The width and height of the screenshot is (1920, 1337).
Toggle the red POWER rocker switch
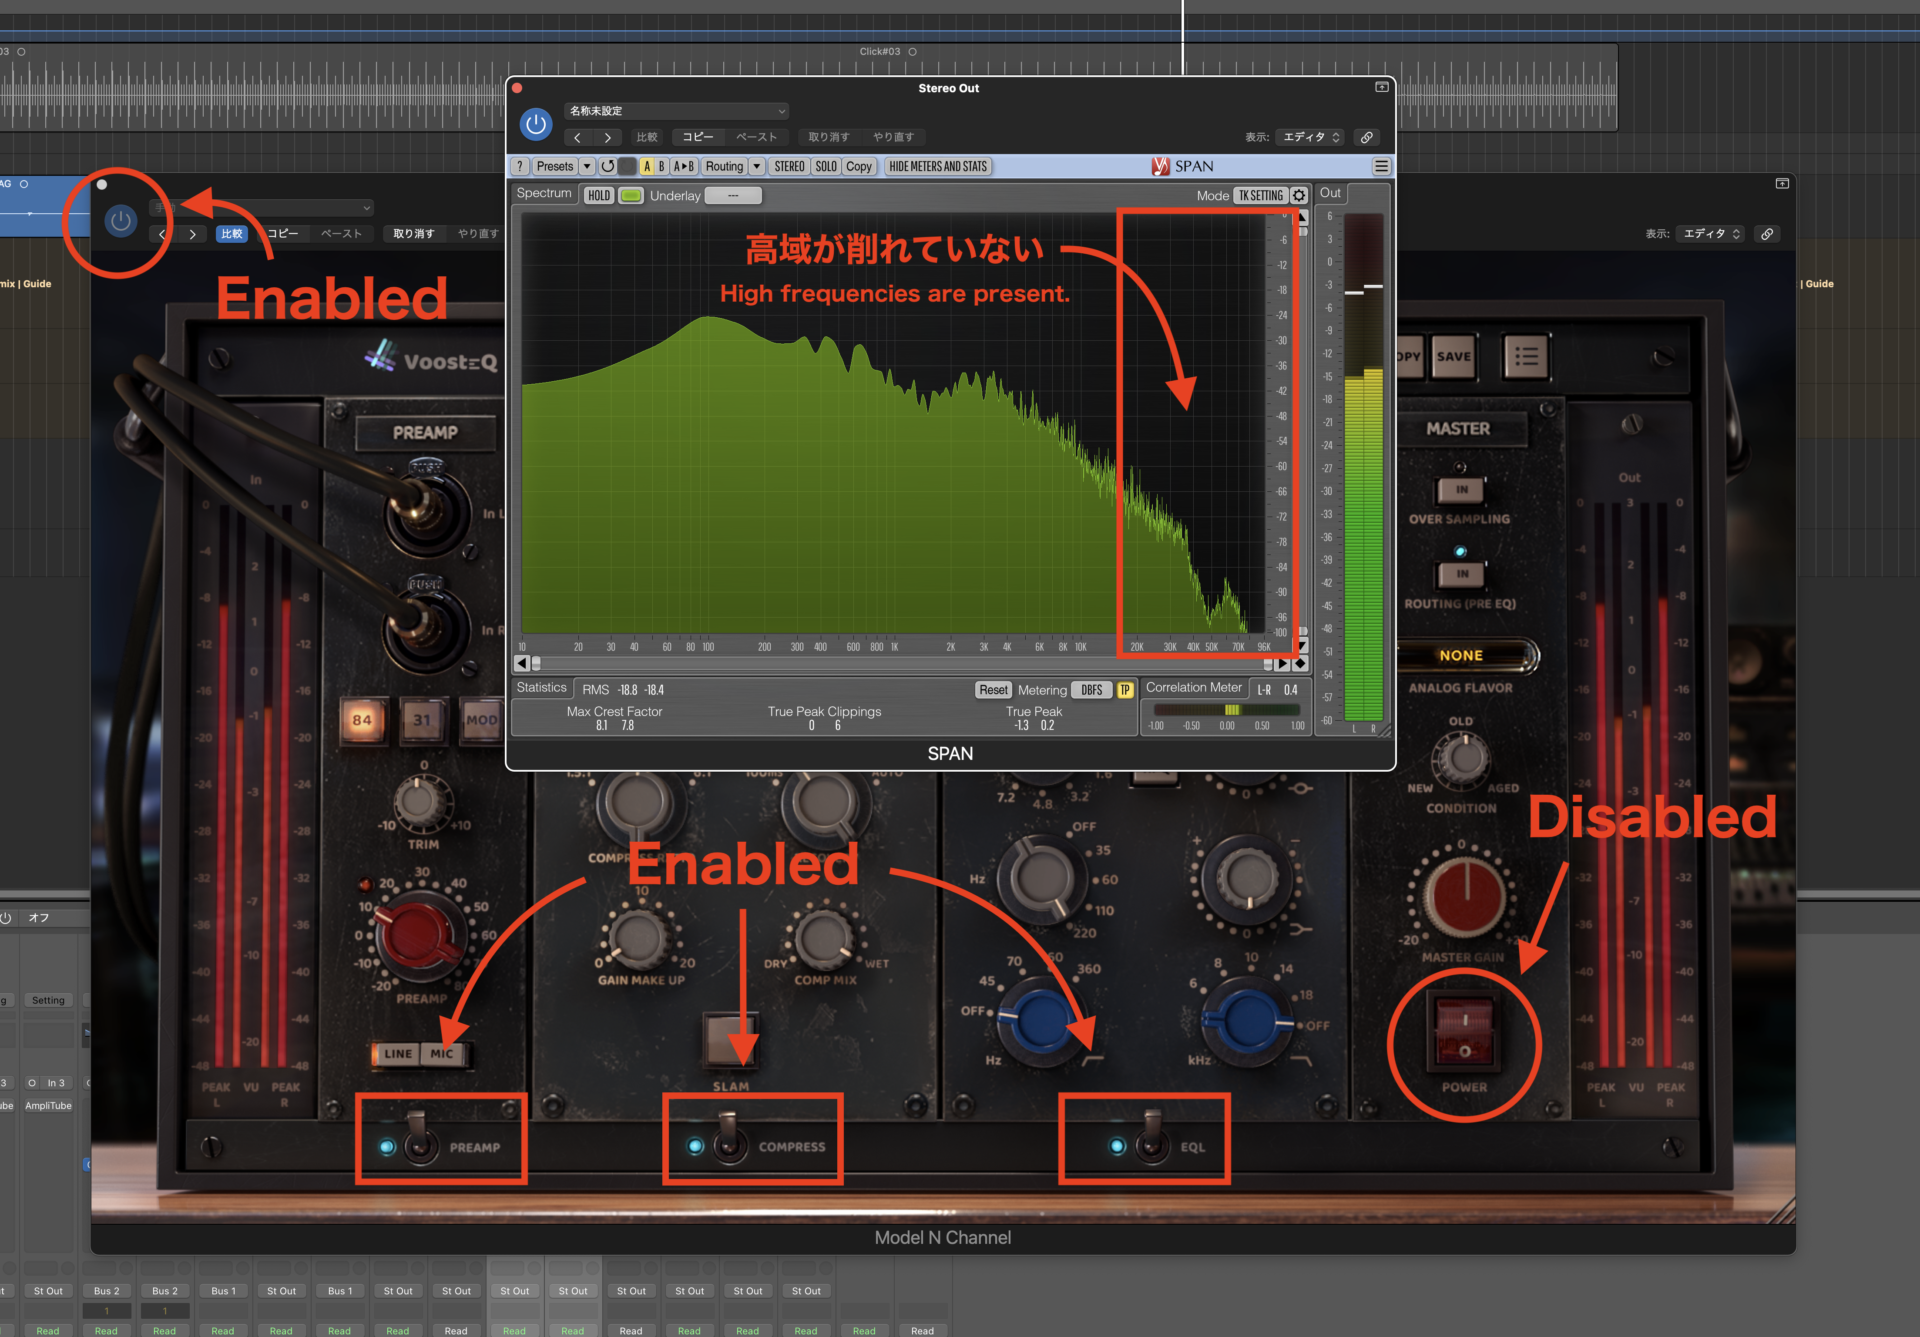(1464, 1032)
